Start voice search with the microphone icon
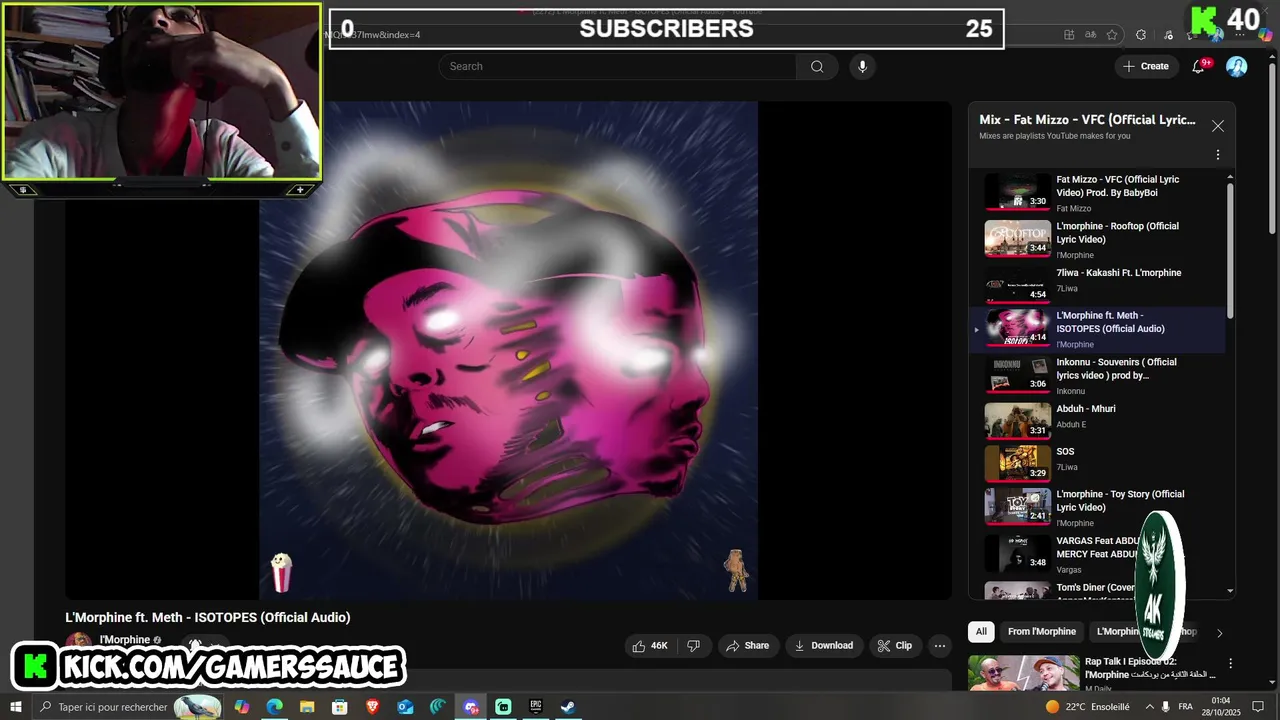The height and width of the screenshot is (720, 1280). point(862,67)
